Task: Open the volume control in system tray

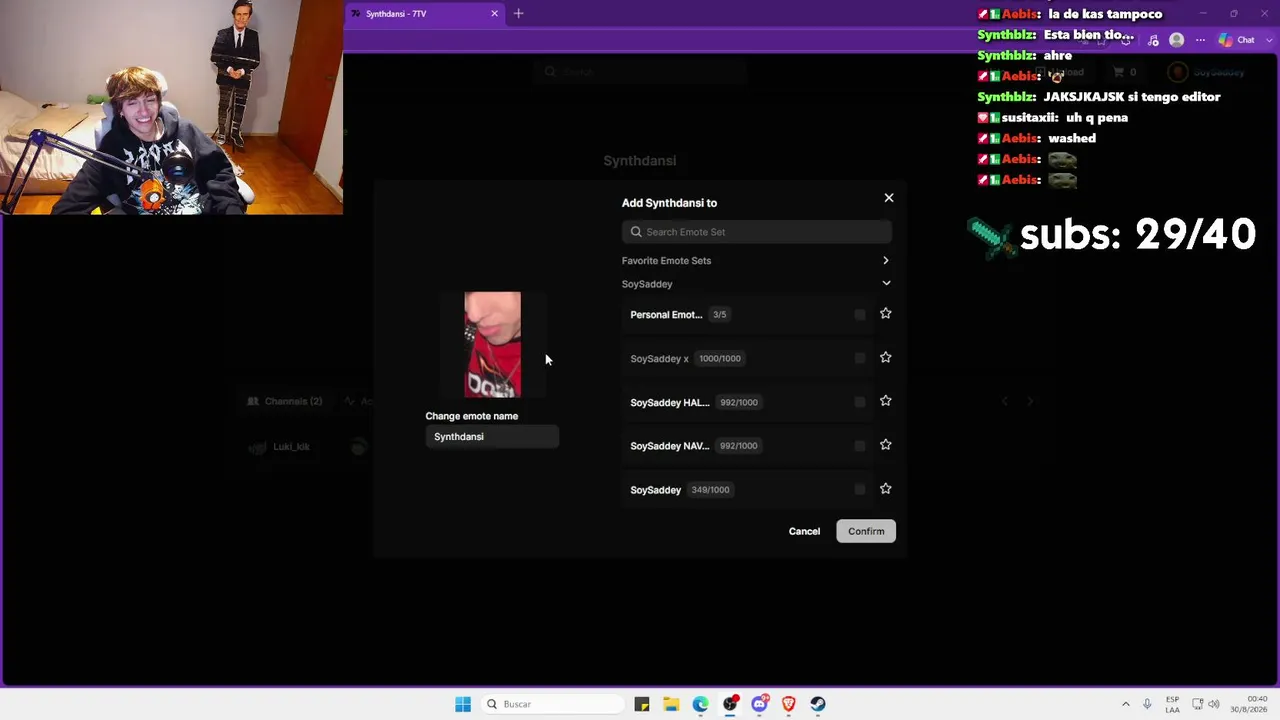Action: (x=1215, y=704)
